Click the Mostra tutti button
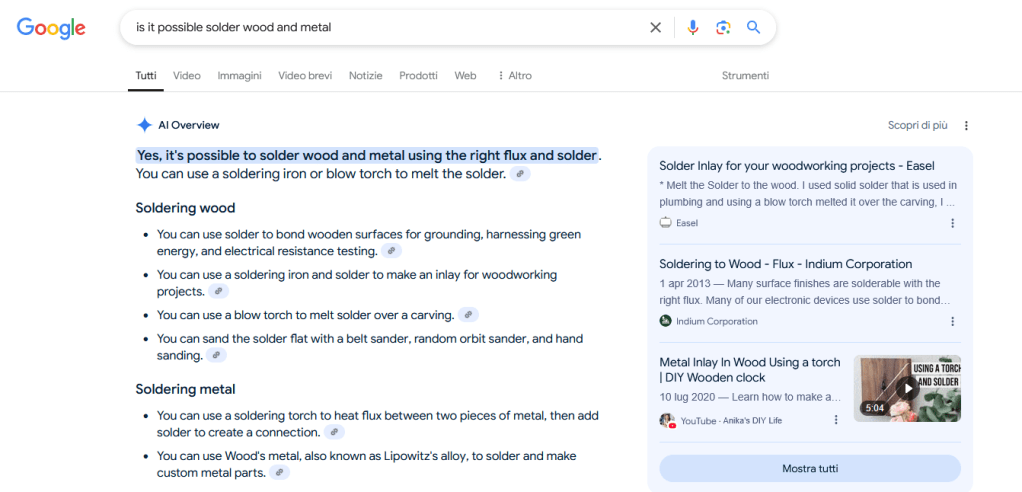The image size is (1022, 492). 810,468
